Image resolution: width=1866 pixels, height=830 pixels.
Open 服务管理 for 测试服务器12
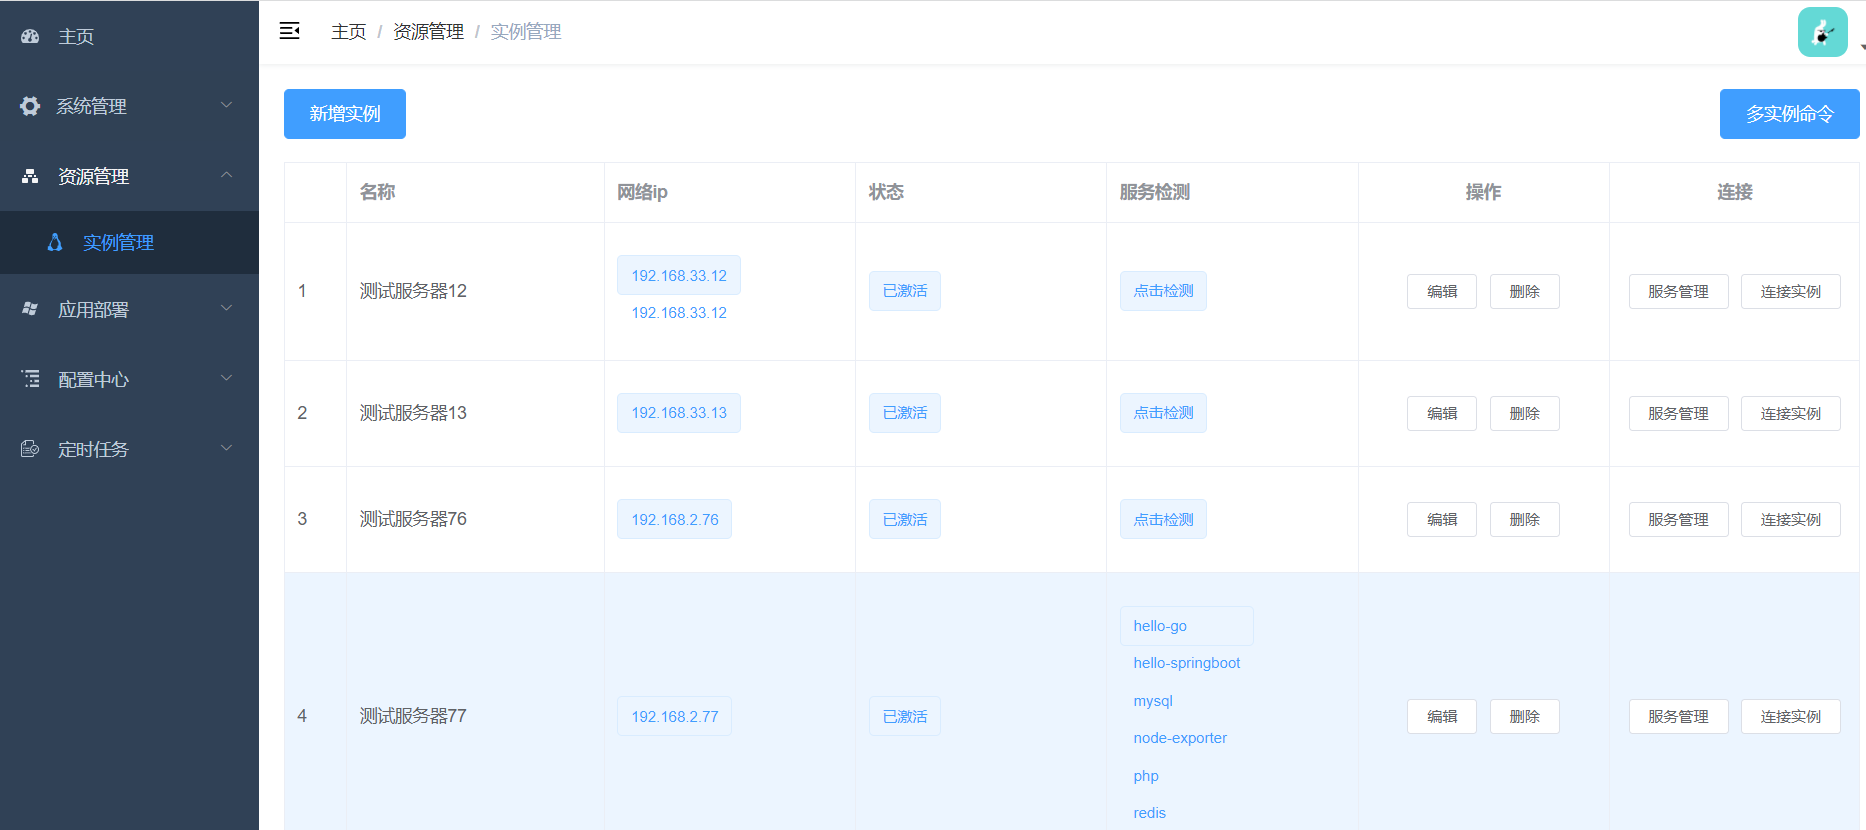pyautogui.click(x=1678, y=292)
